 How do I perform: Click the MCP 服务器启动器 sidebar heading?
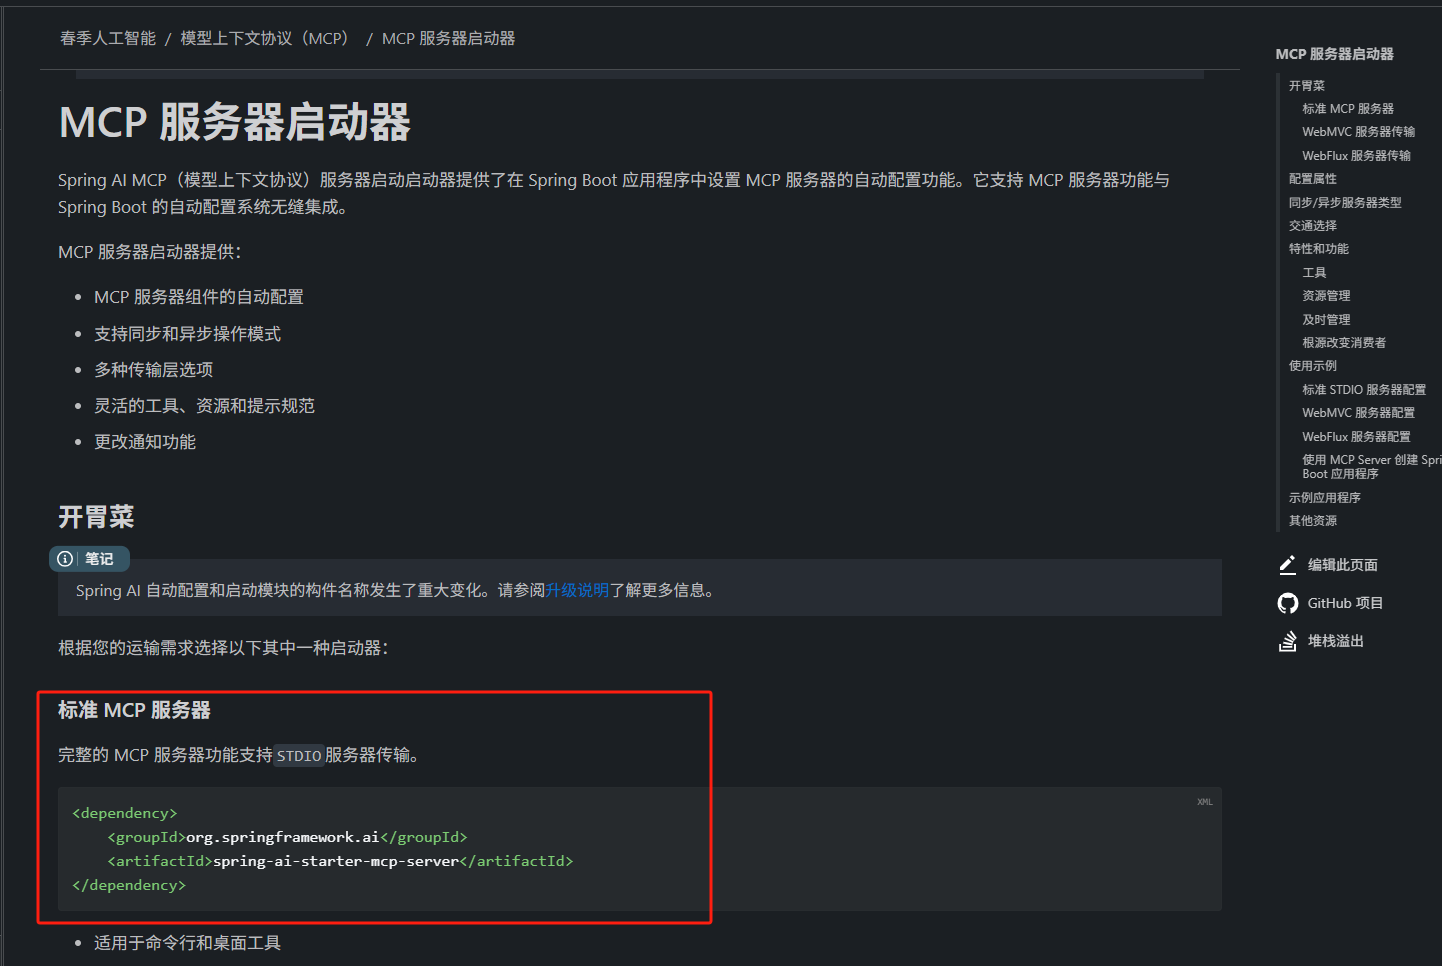pos(1335,54)
